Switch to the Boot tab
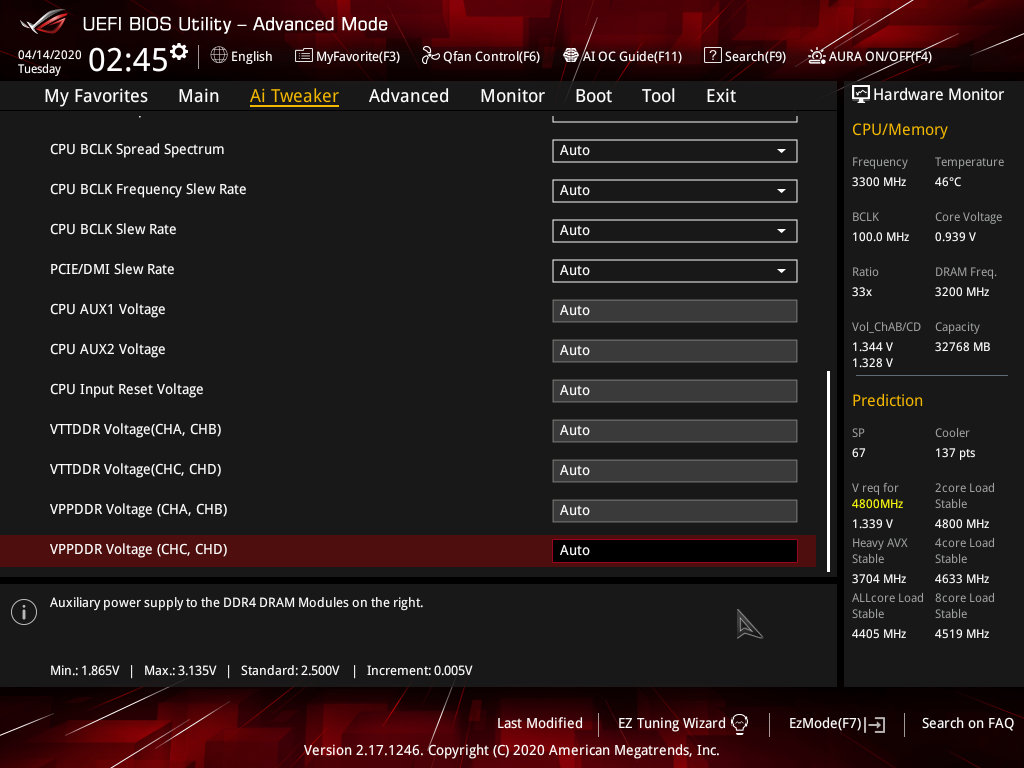Viewport: 1024px width, 768px height. 593,96
